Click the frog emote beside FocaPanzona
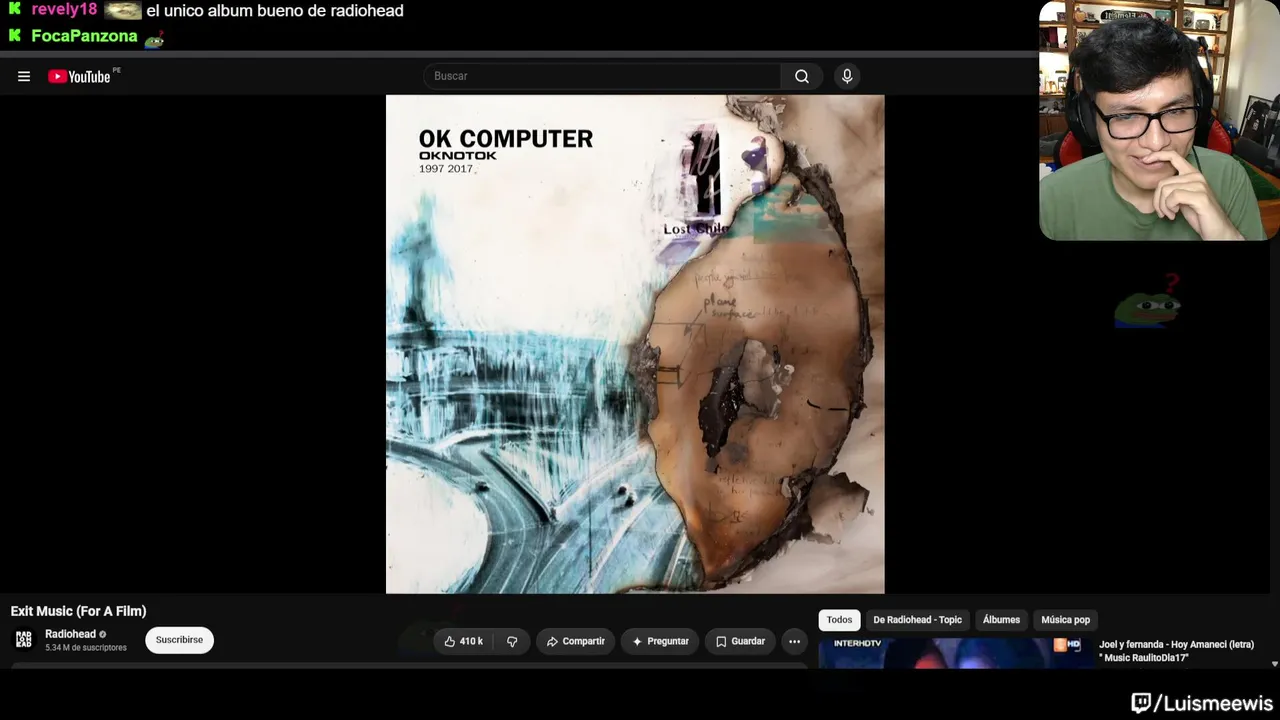The width and height of the screenshot is (1280, 720). [154, 39]
